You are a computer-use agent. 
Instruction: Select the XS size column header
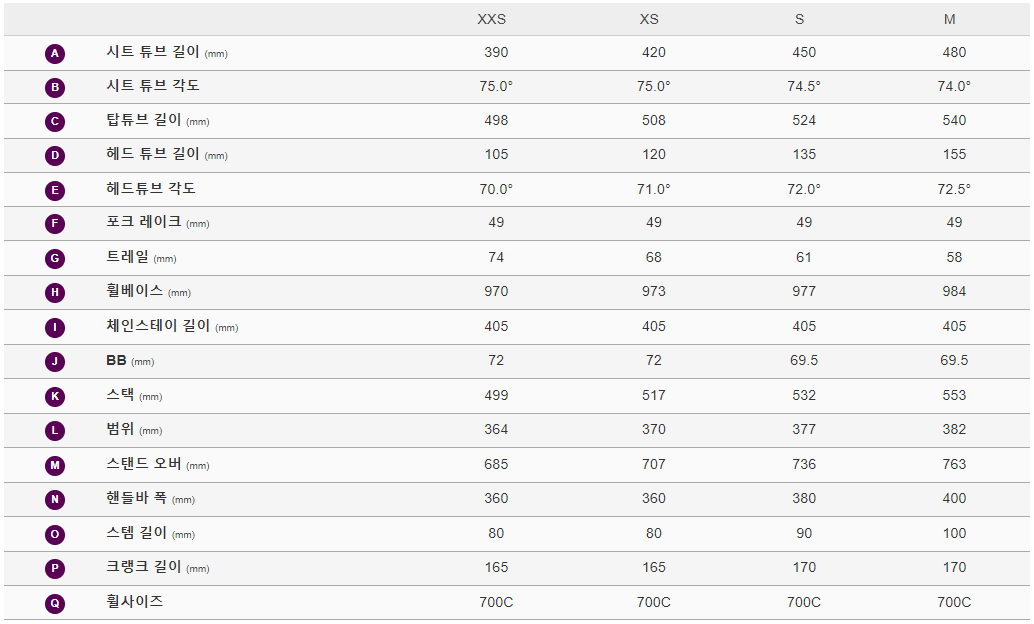click(x=649, y=20)
